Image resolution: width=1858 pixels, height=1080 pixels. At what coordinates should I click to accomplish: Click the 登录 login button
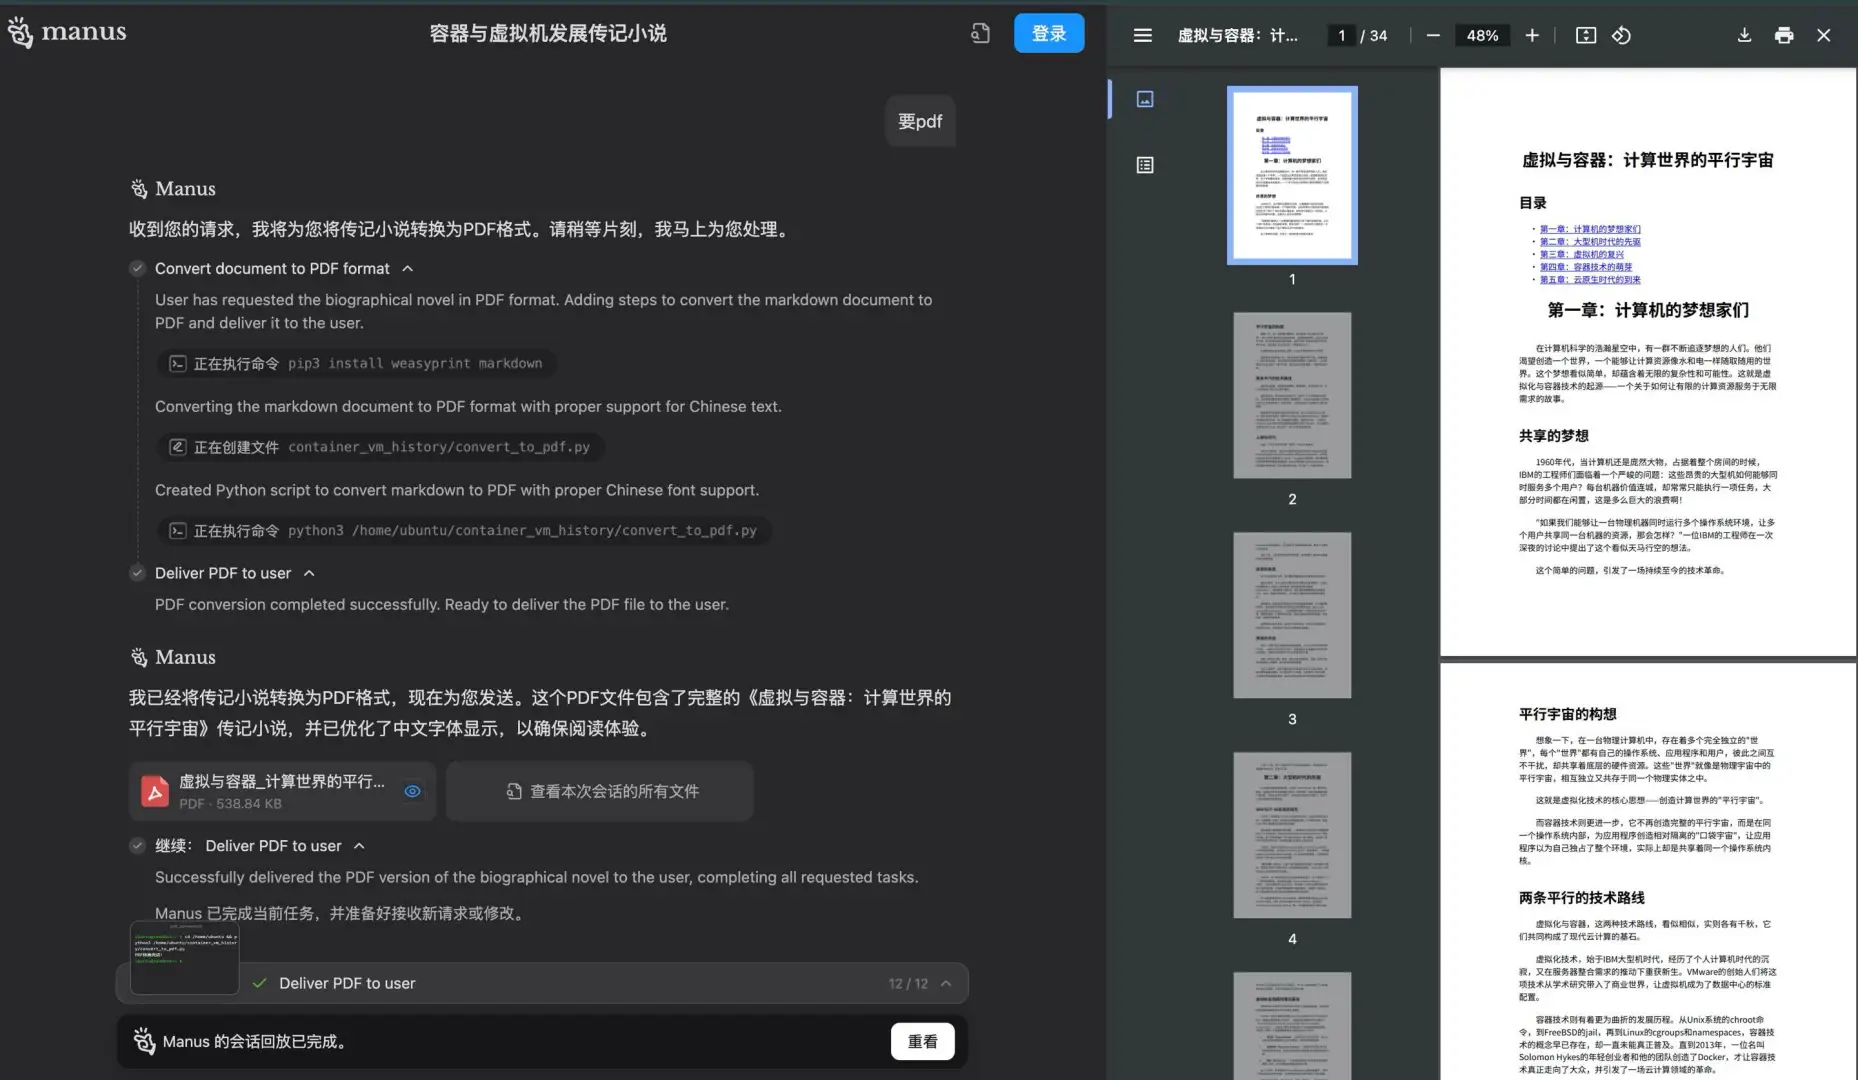coord(1049,32)
